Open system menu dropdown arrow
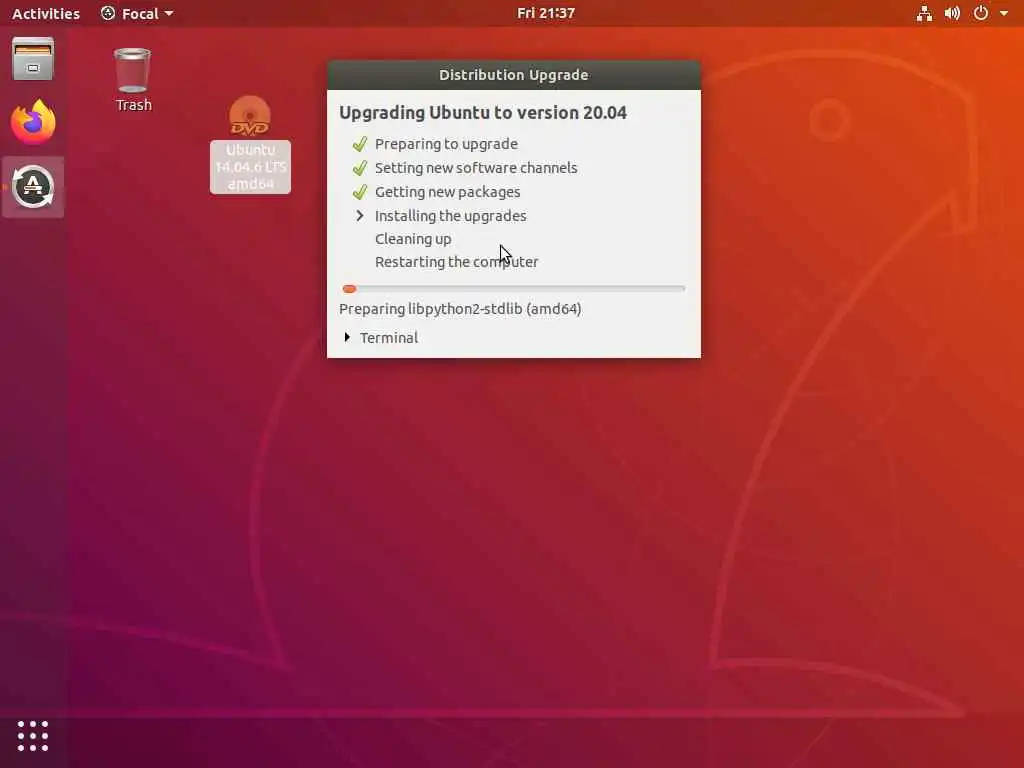 [1004, 13]
